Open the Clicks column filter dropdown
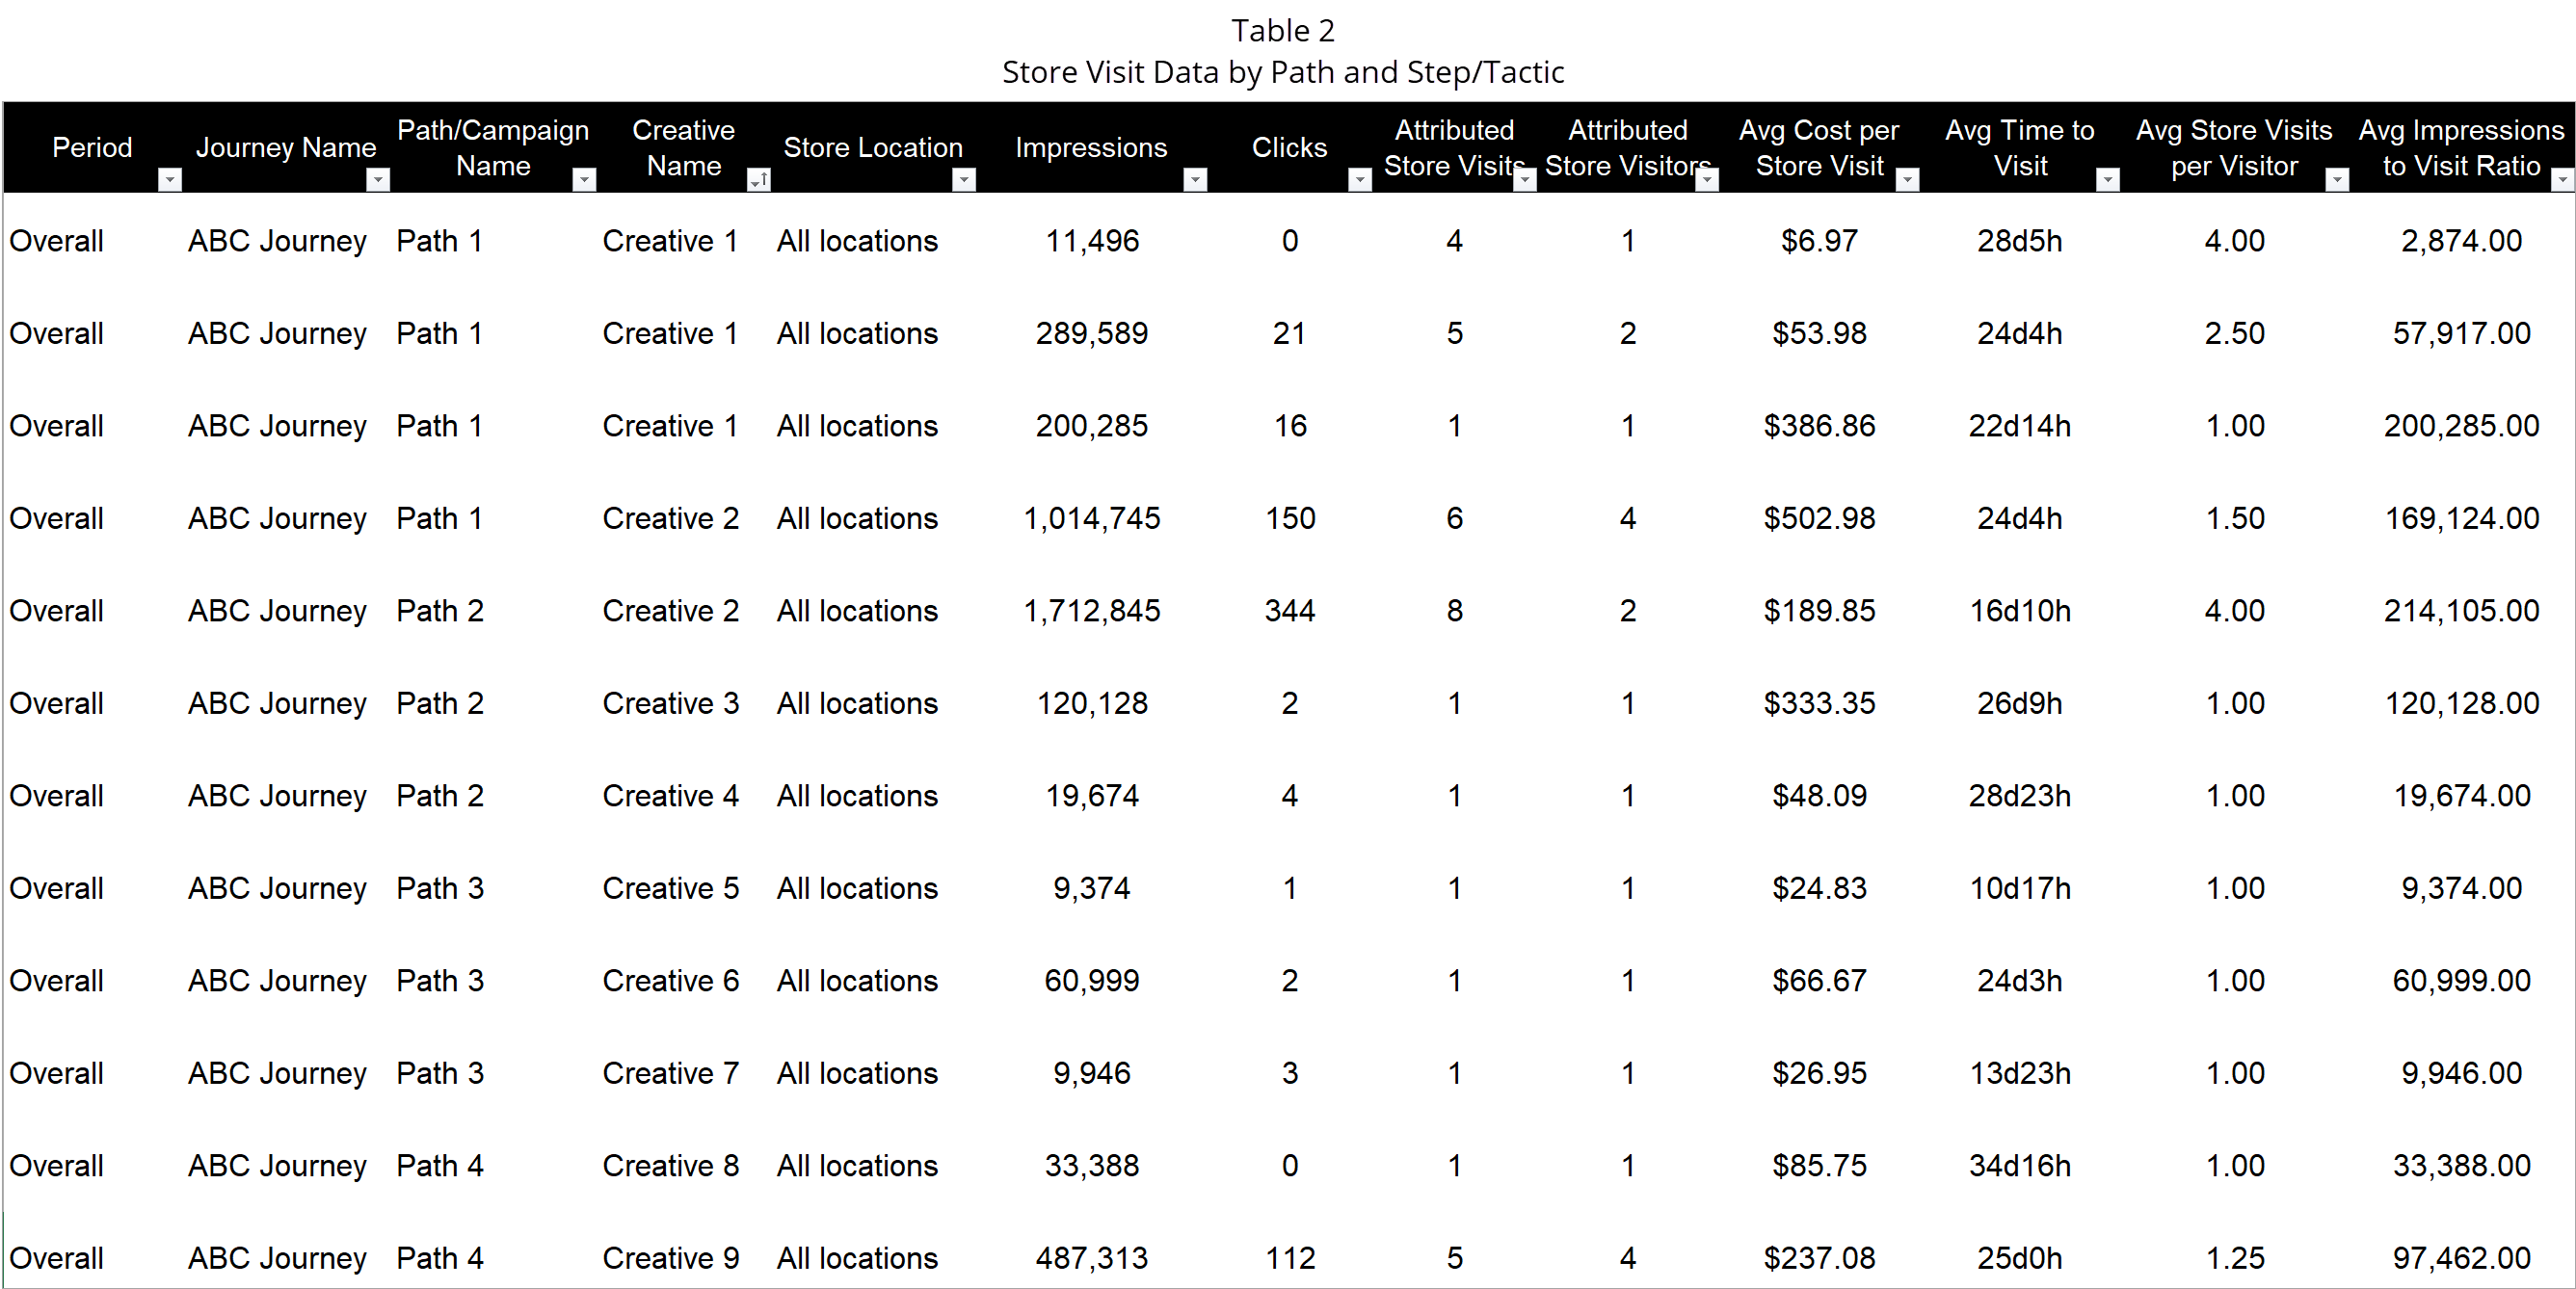This screenshot has width=2576, height=1289. coord(1359,179)
